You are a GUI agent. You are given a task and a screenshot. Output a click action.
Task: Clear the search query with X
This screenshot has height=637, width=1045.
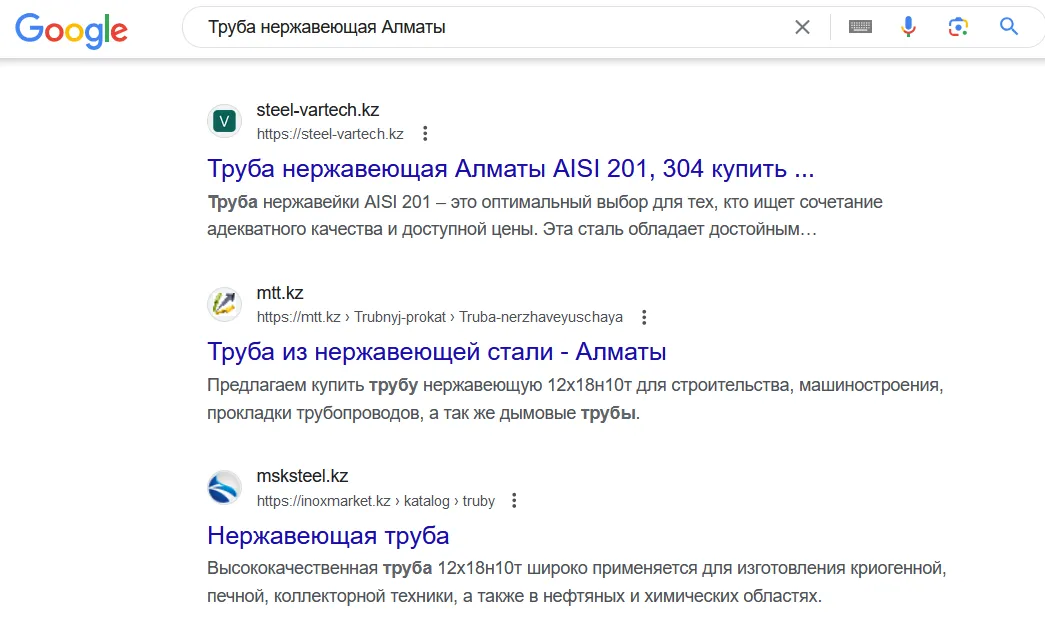point(802,27)
